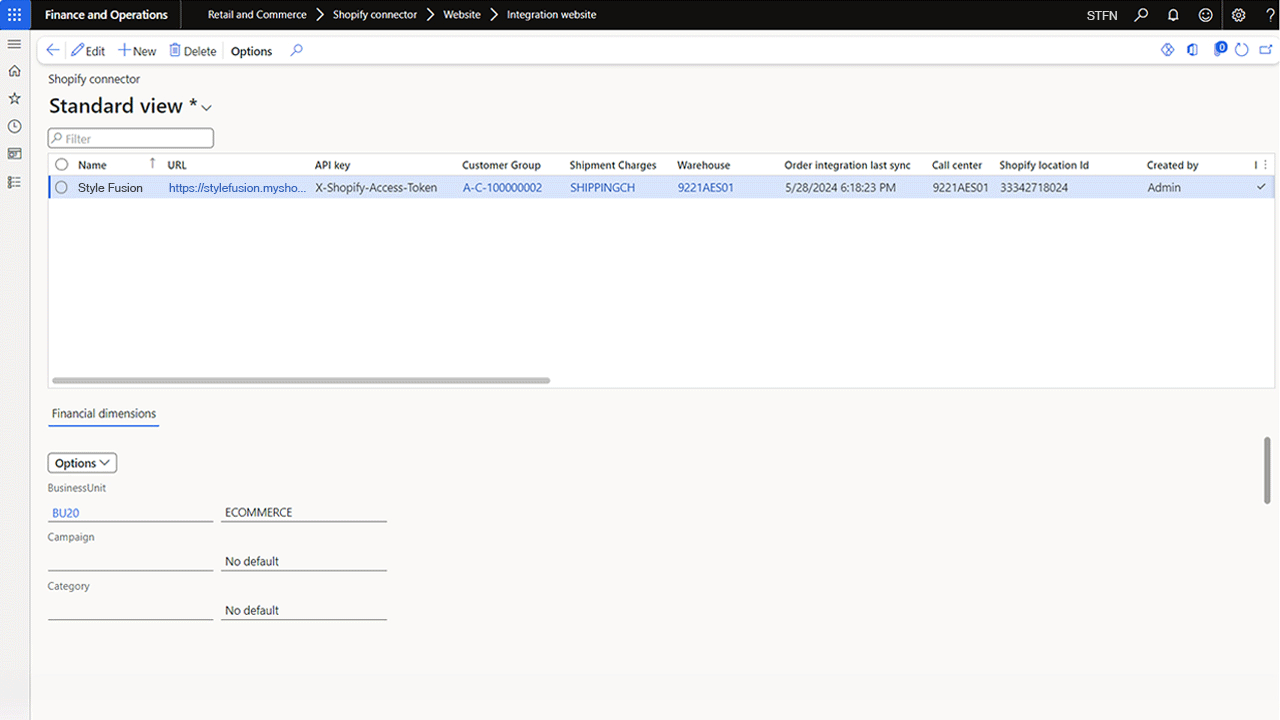Click the row checkmark in last column
Screen dimensions: 1280x720
click(1261, 187)
